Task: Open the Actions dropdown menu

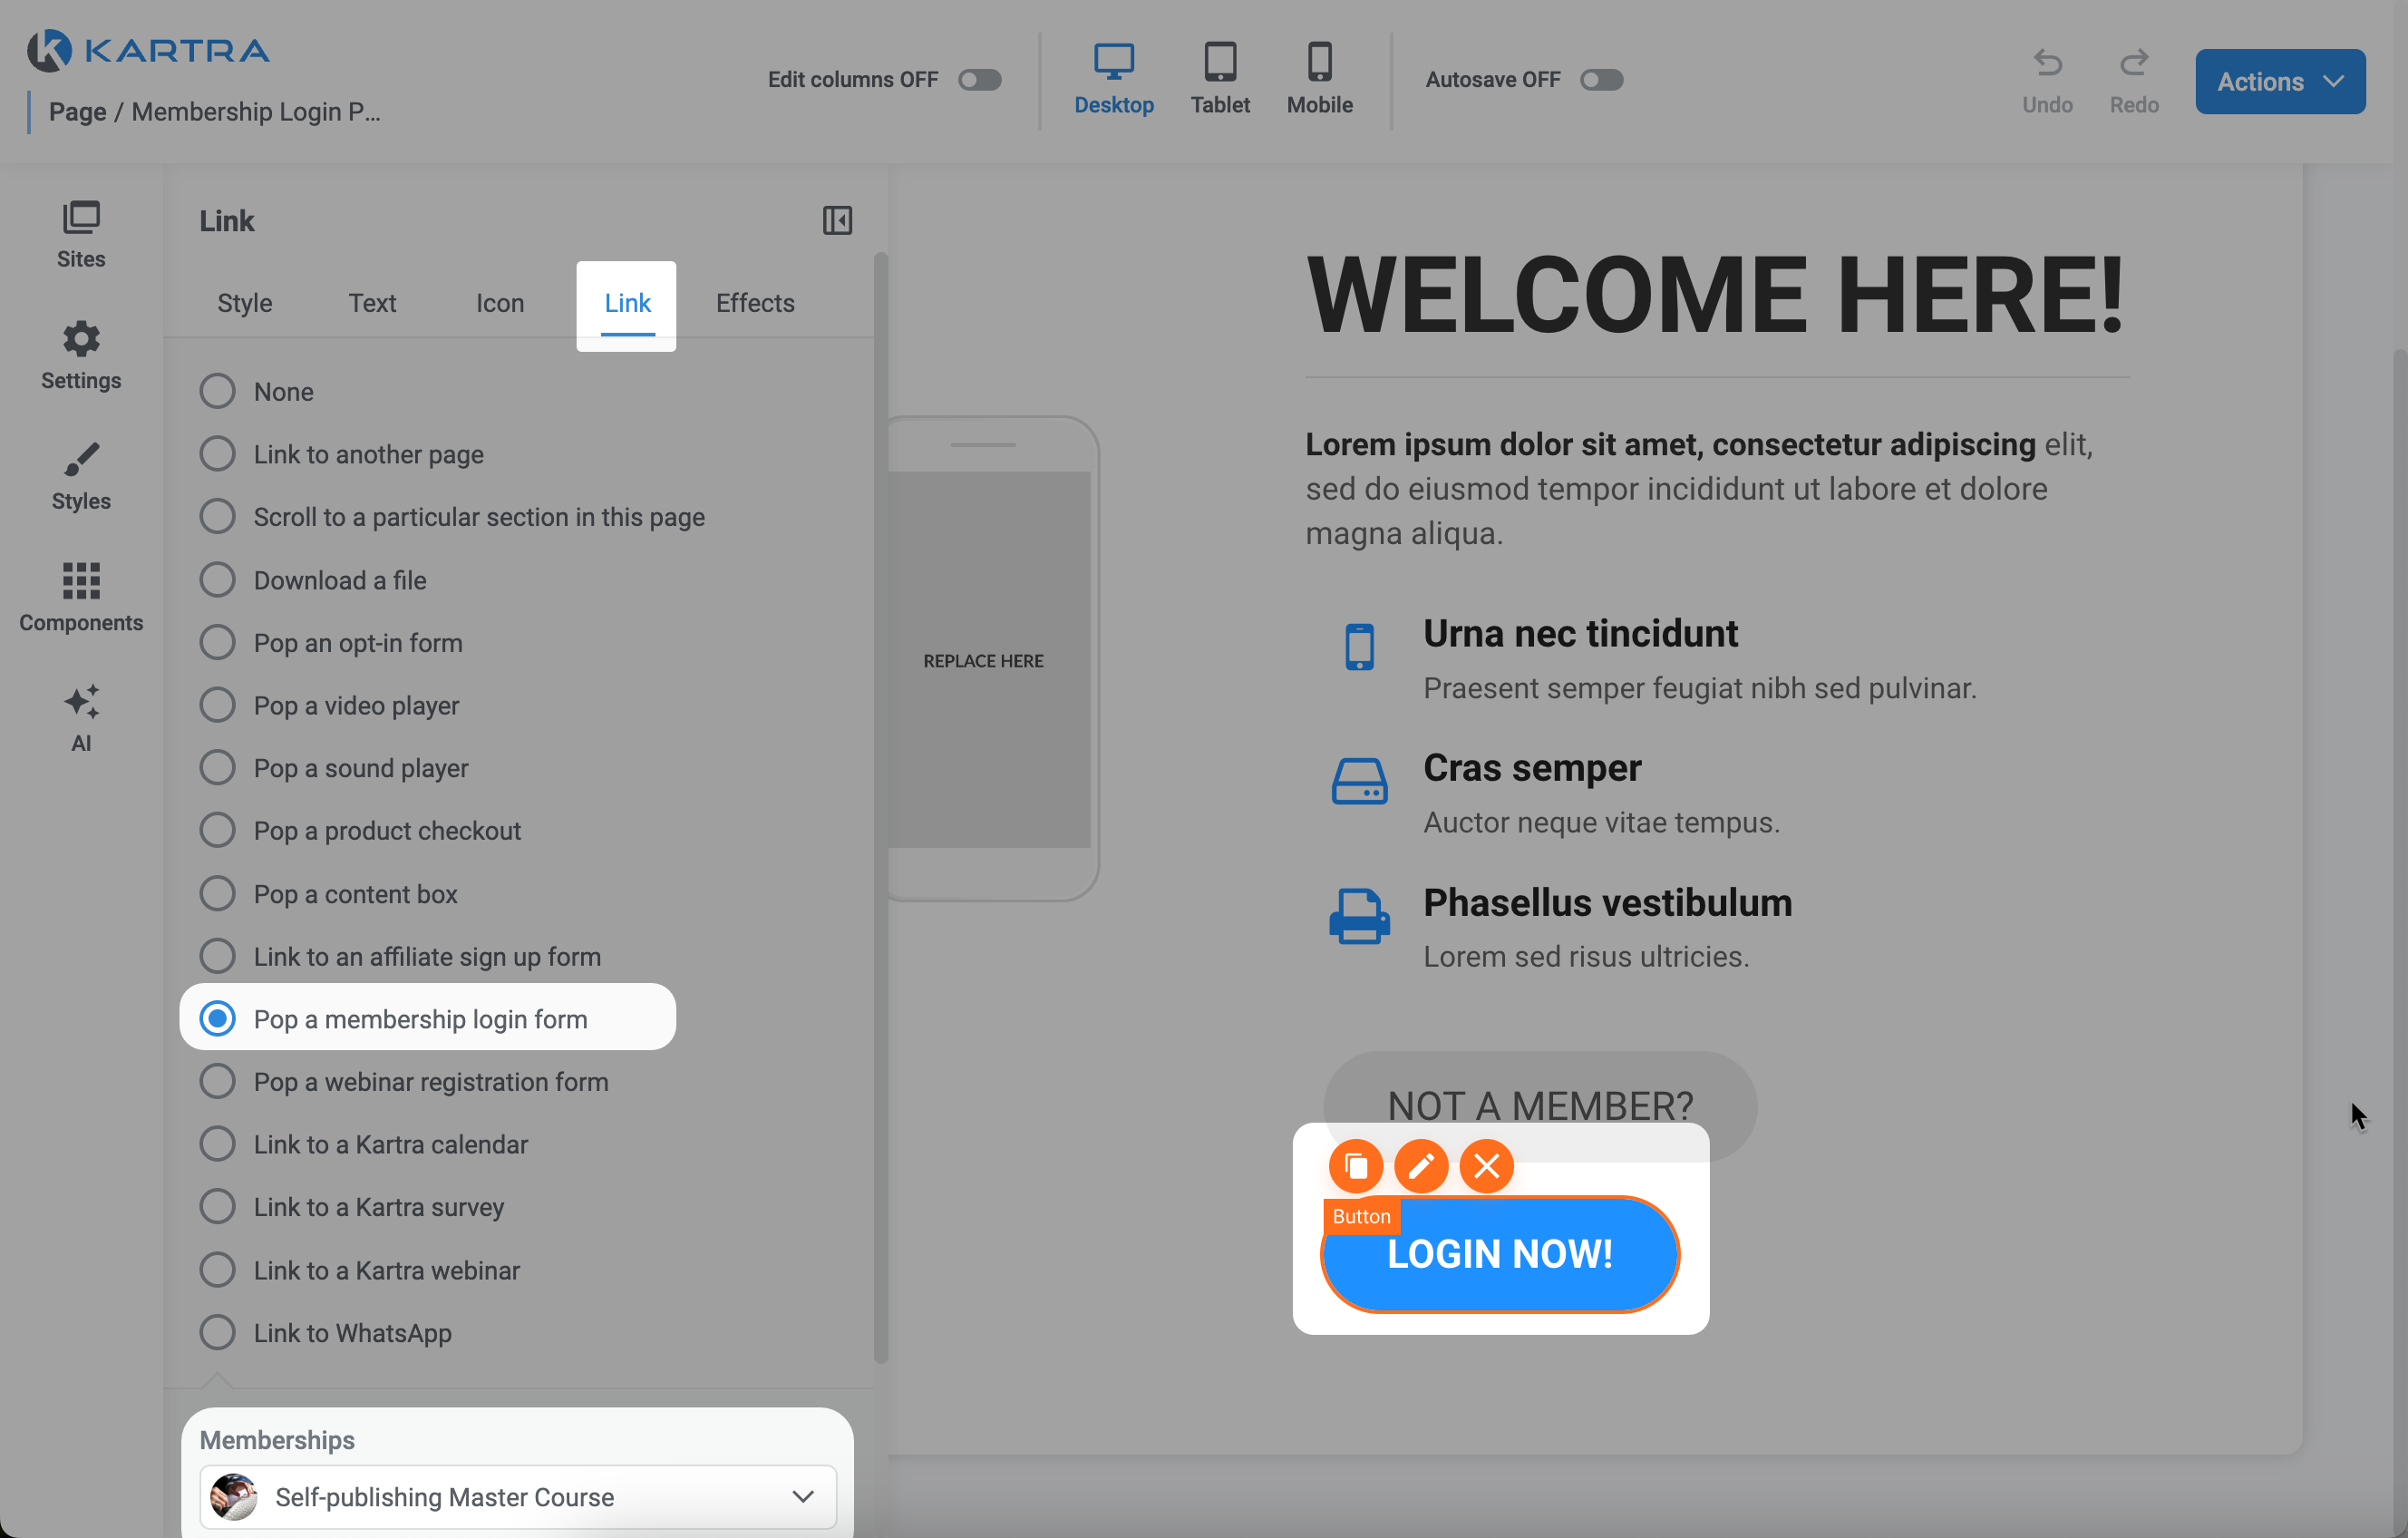Action: click(x=2279, y=82)
